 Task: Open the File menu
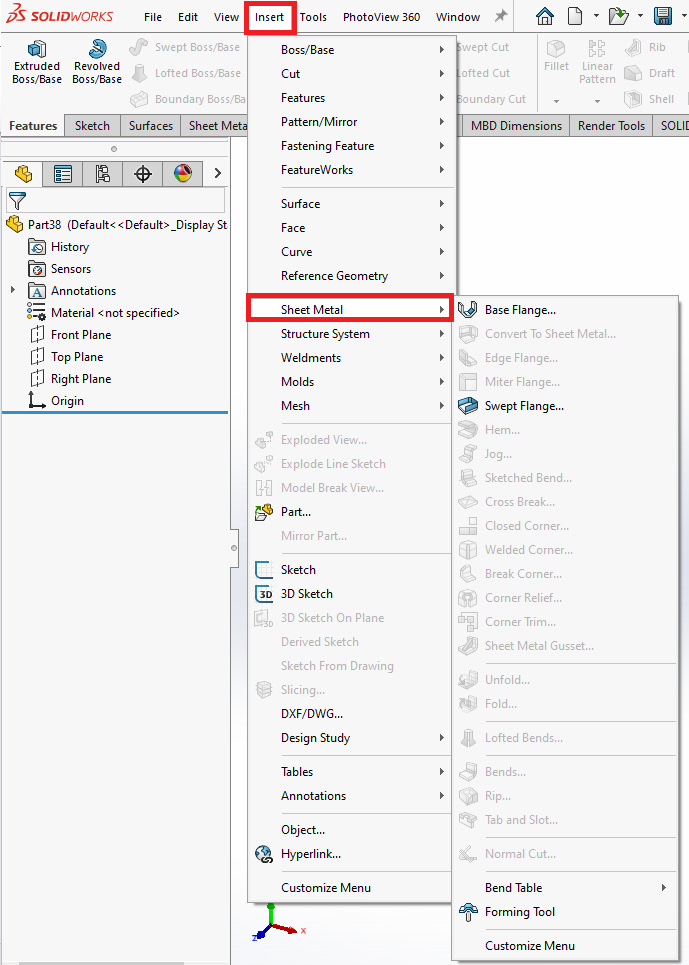click(153, 17)
